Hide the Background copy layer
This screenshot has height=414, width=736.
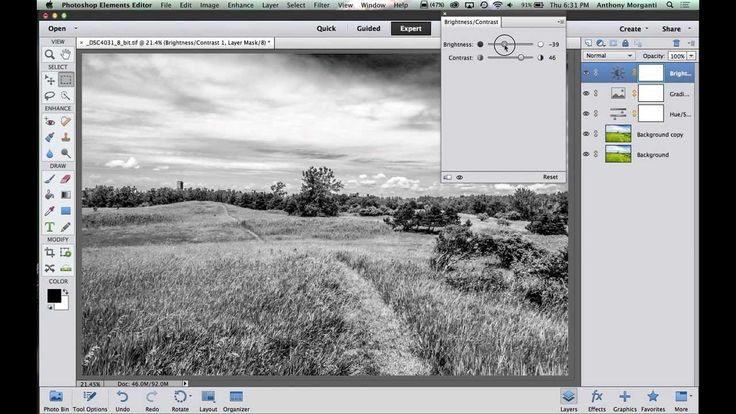coord(586,134)
